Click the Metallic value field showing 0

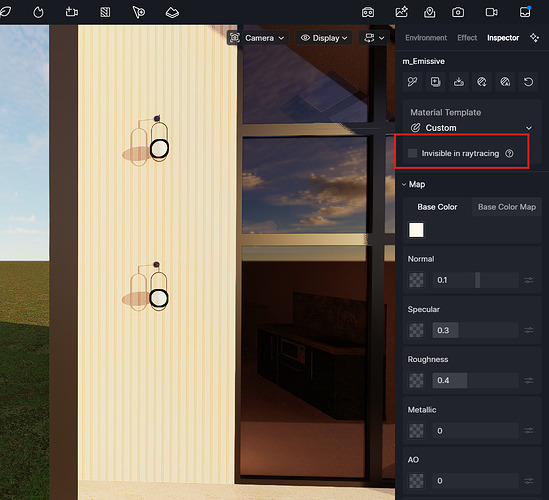475,431
